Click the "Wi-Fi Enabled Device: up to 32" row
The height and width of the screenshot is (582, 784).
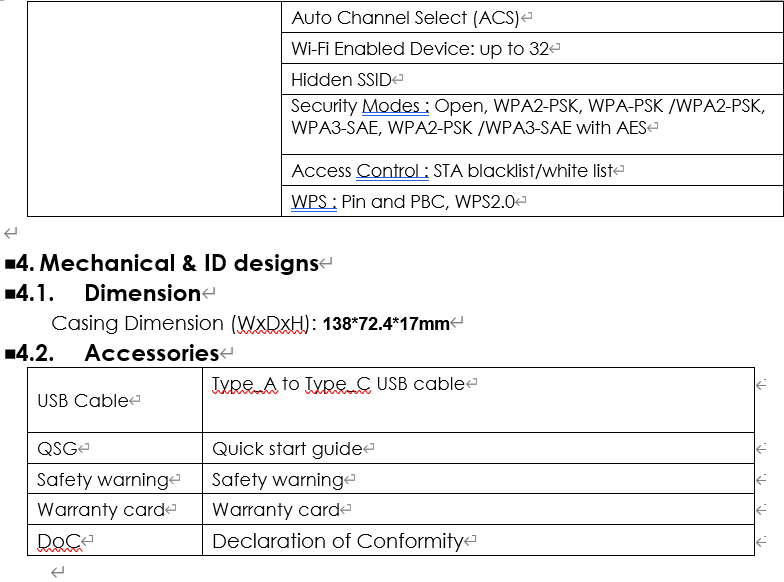[420, 49]
